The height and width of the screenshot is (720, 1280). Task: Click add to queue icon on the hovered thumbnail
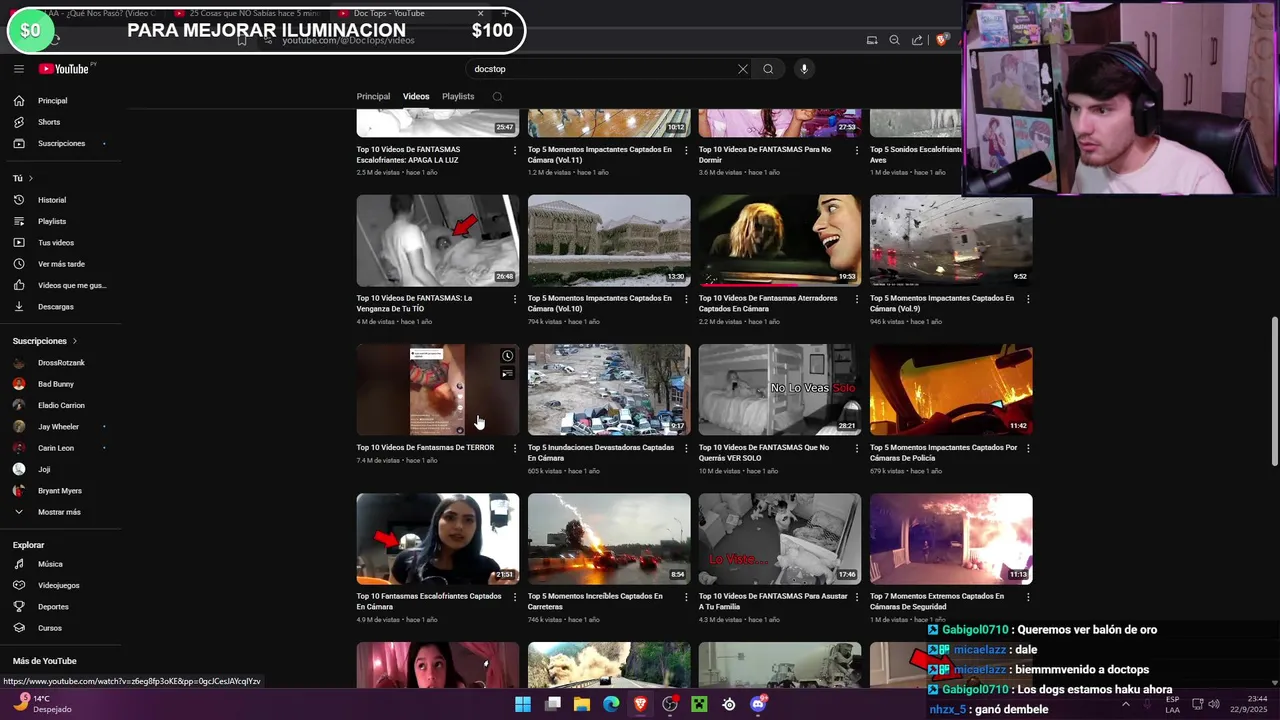coord(507,374)
